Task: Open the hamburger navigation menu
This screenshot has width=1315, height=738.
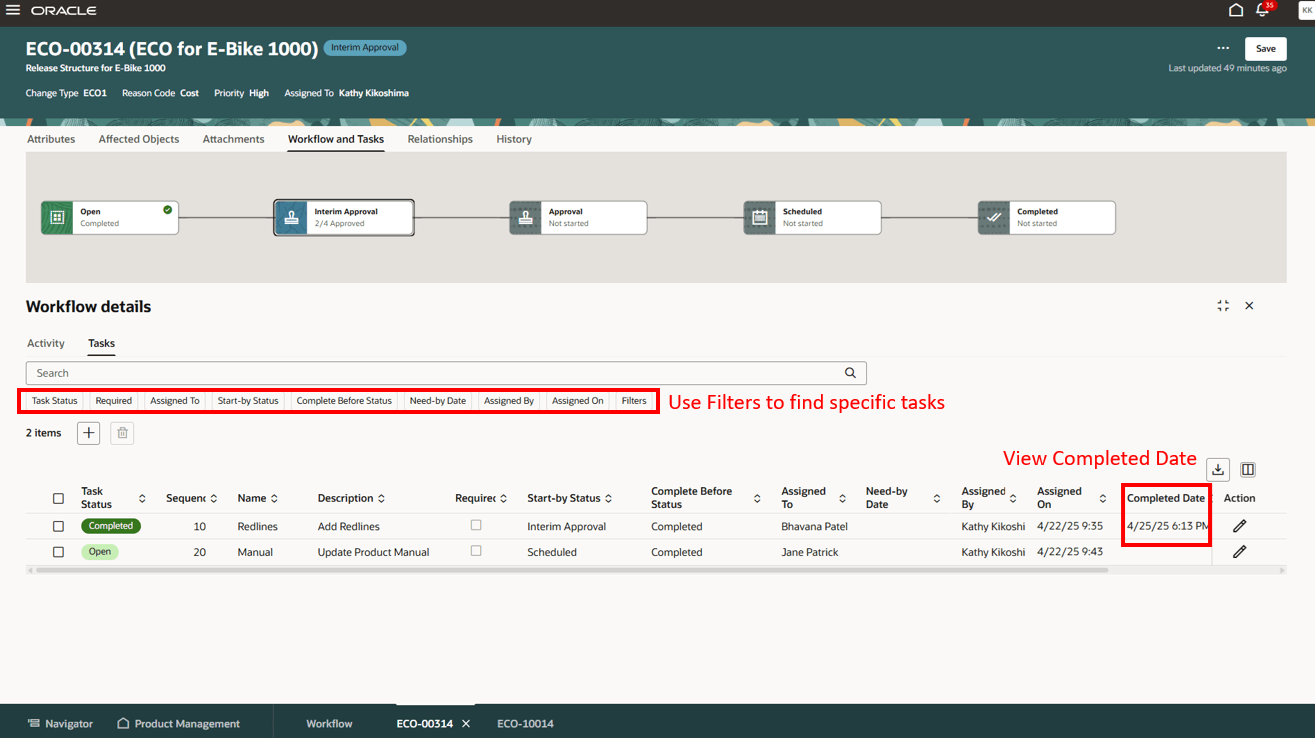Action: (x=13, y=10)
